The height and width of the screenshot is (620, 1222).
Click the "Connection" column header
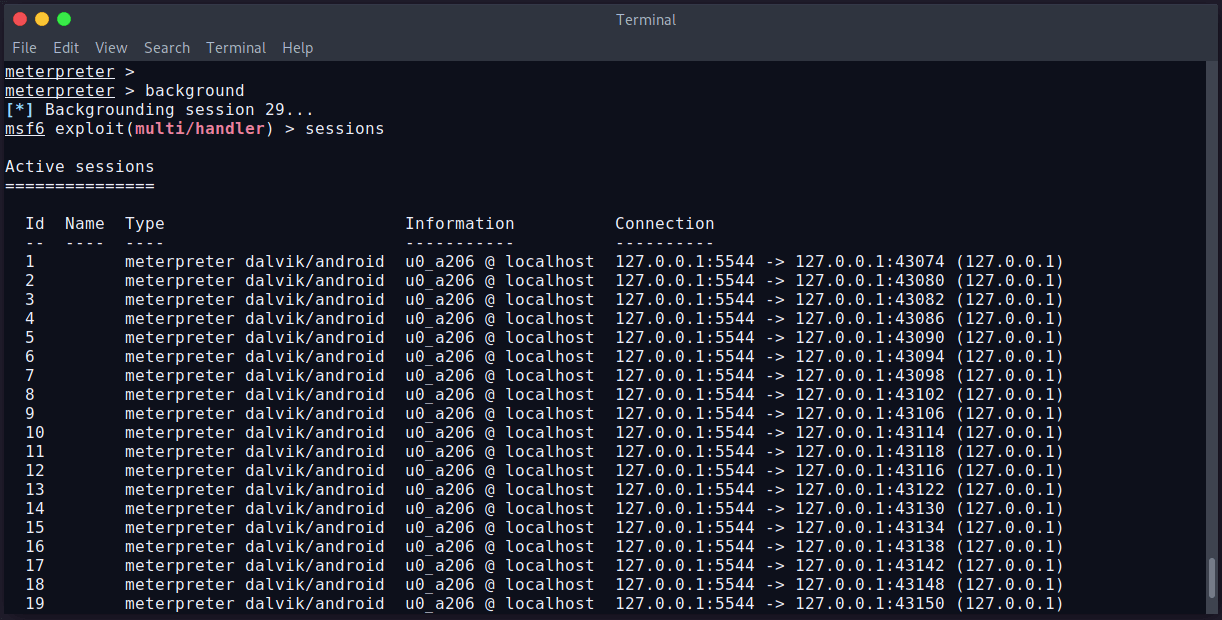click(665, 224)
